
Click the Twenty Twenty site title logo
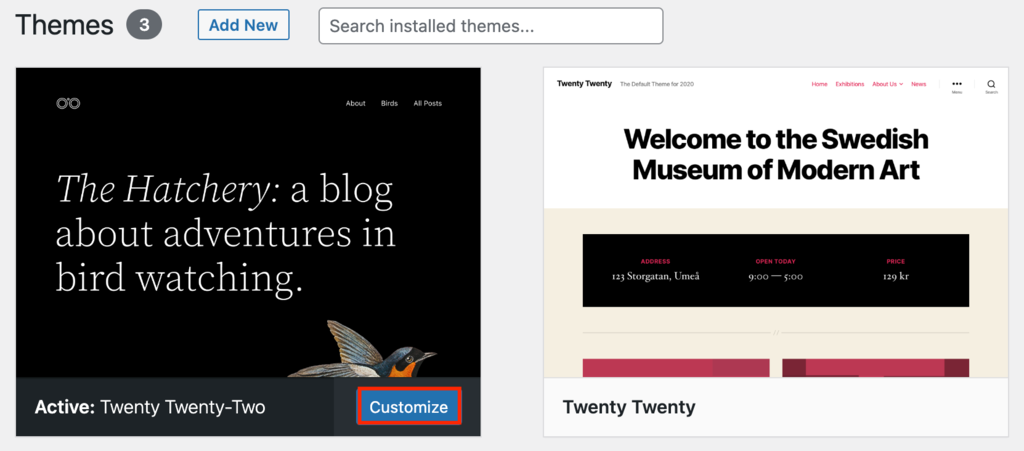tap(584, 84)
